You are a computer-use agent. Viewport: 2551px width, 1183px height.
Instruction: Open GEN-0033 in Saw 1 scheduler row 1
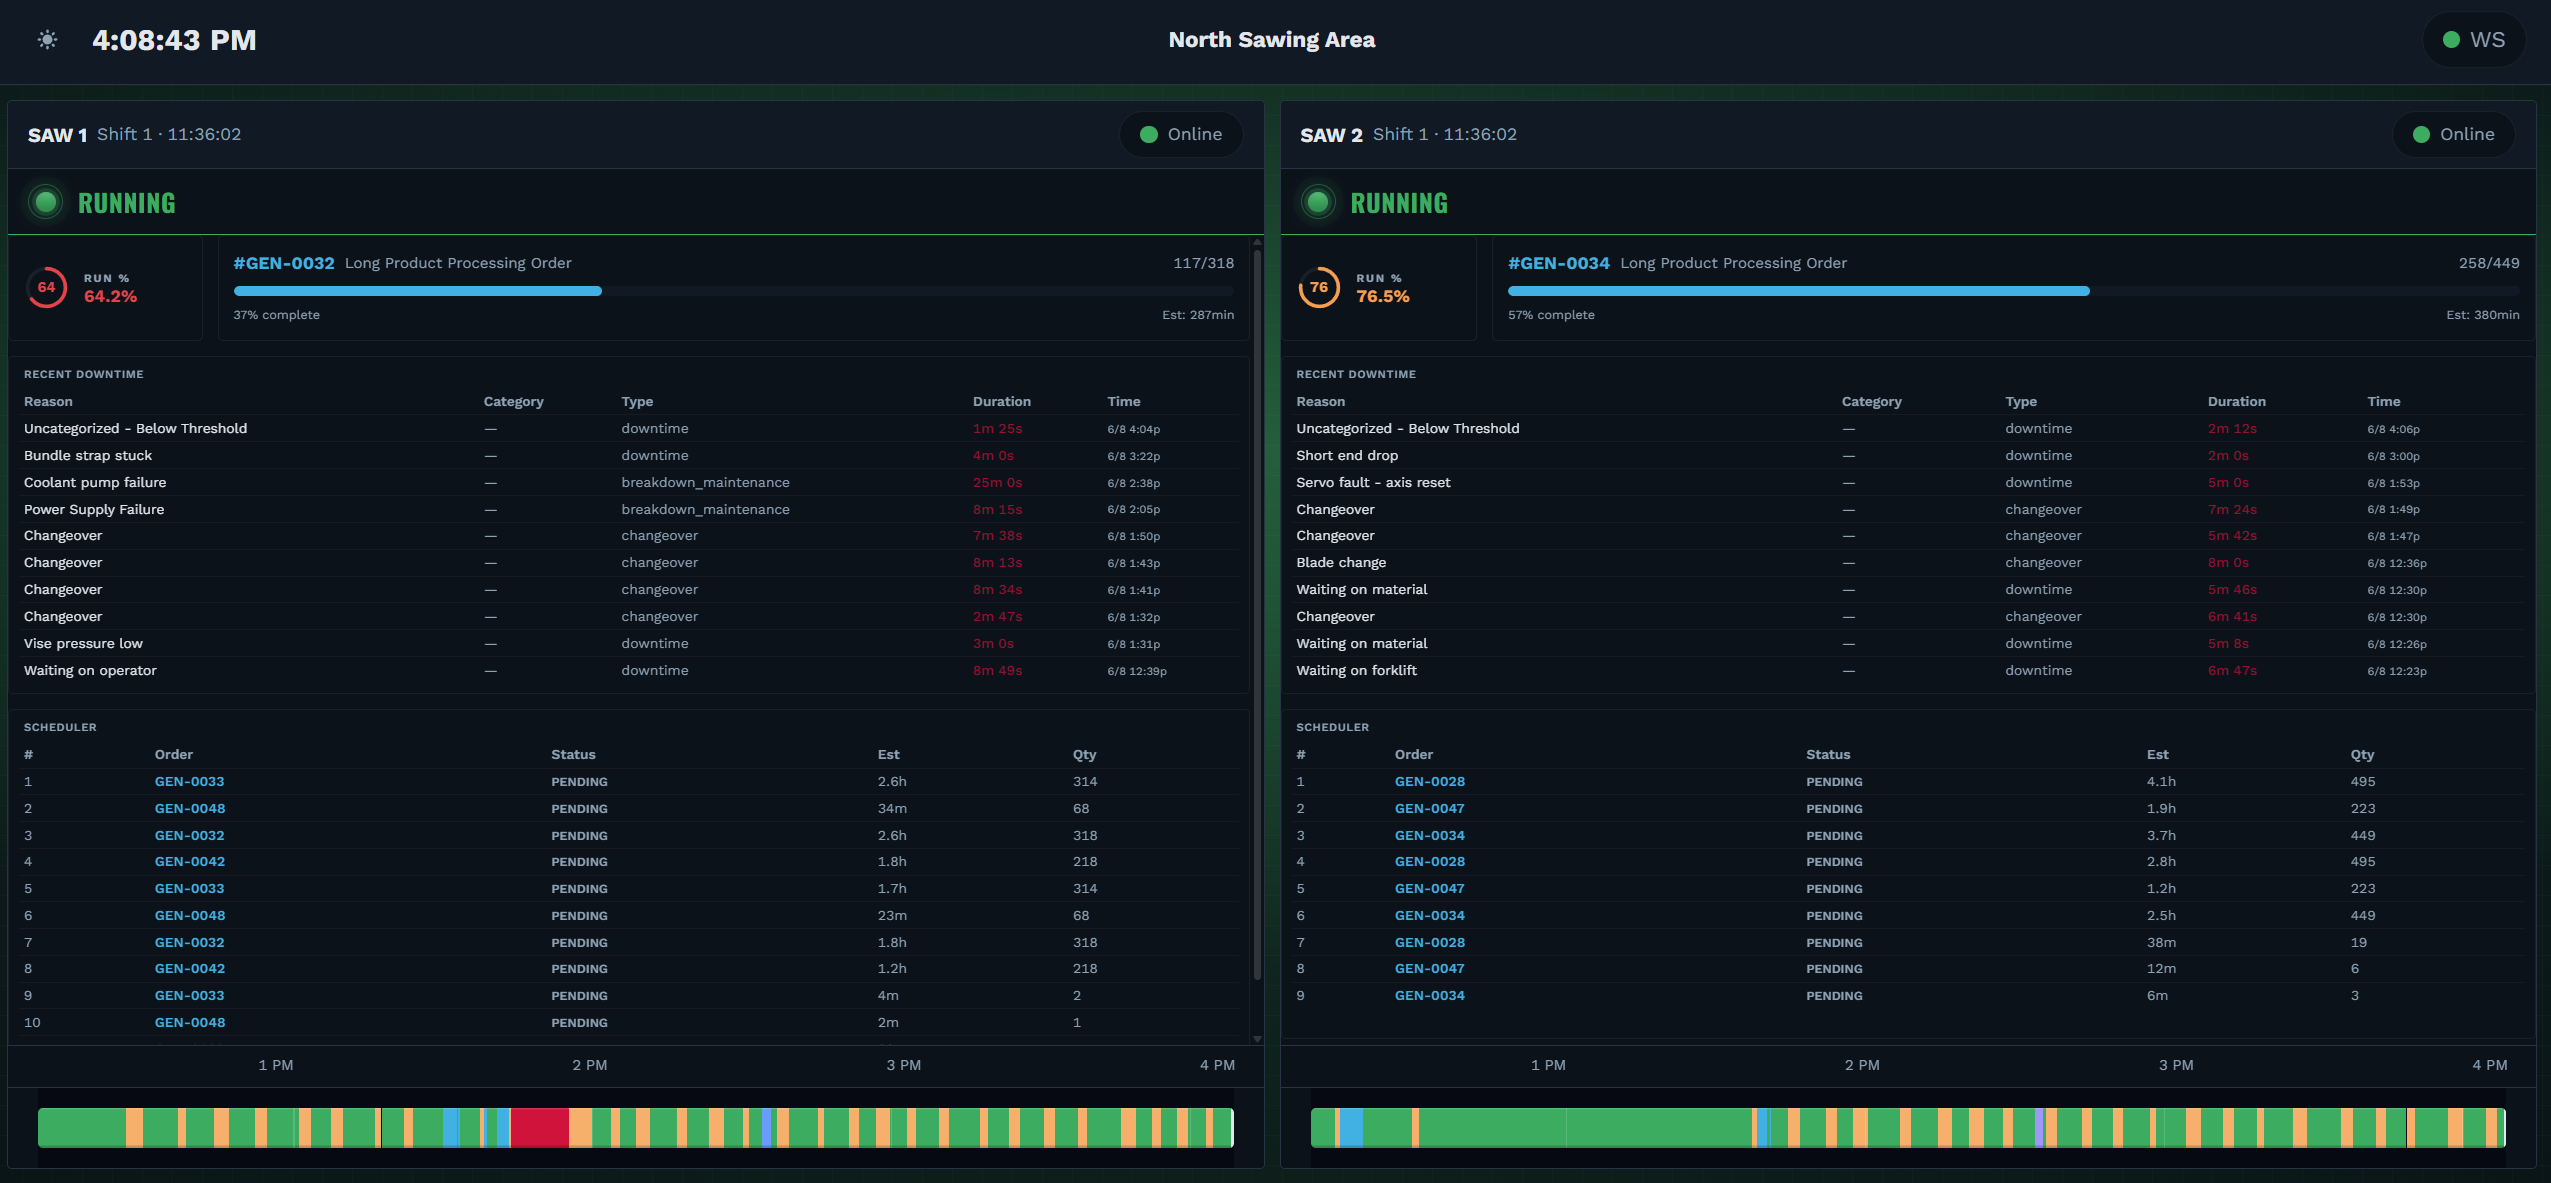[x=190, y=782]
